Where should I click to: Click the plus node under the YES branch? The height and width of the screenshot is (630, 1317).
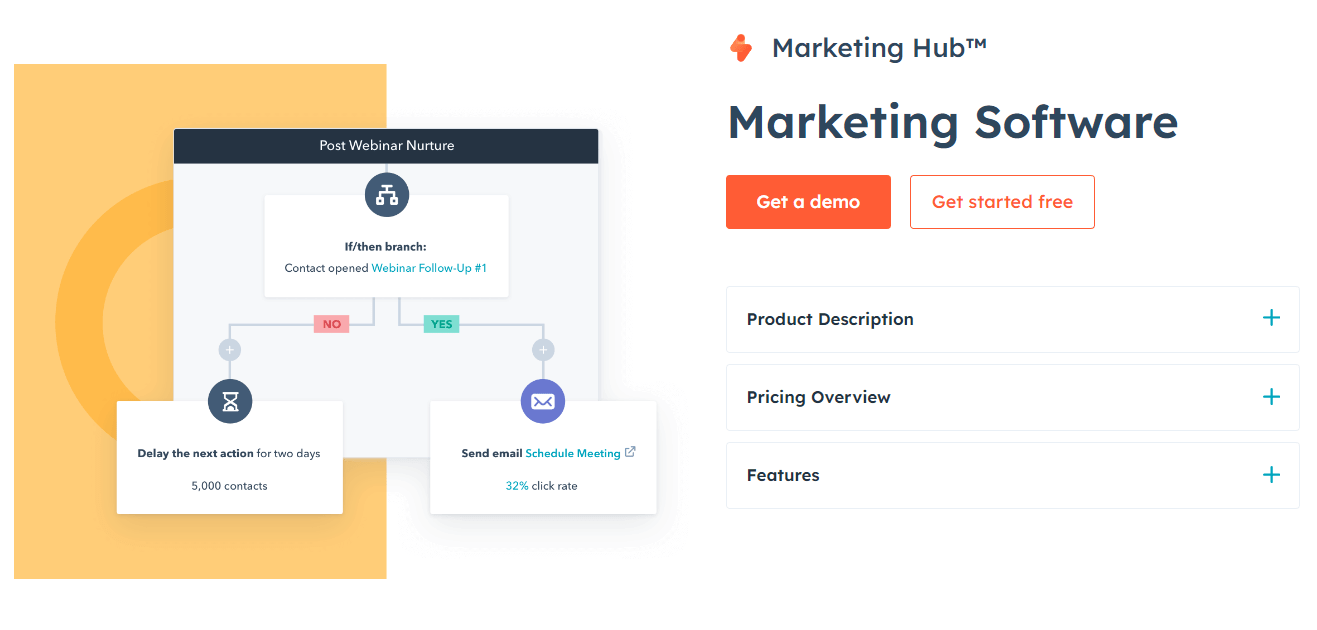click(543, 350)
